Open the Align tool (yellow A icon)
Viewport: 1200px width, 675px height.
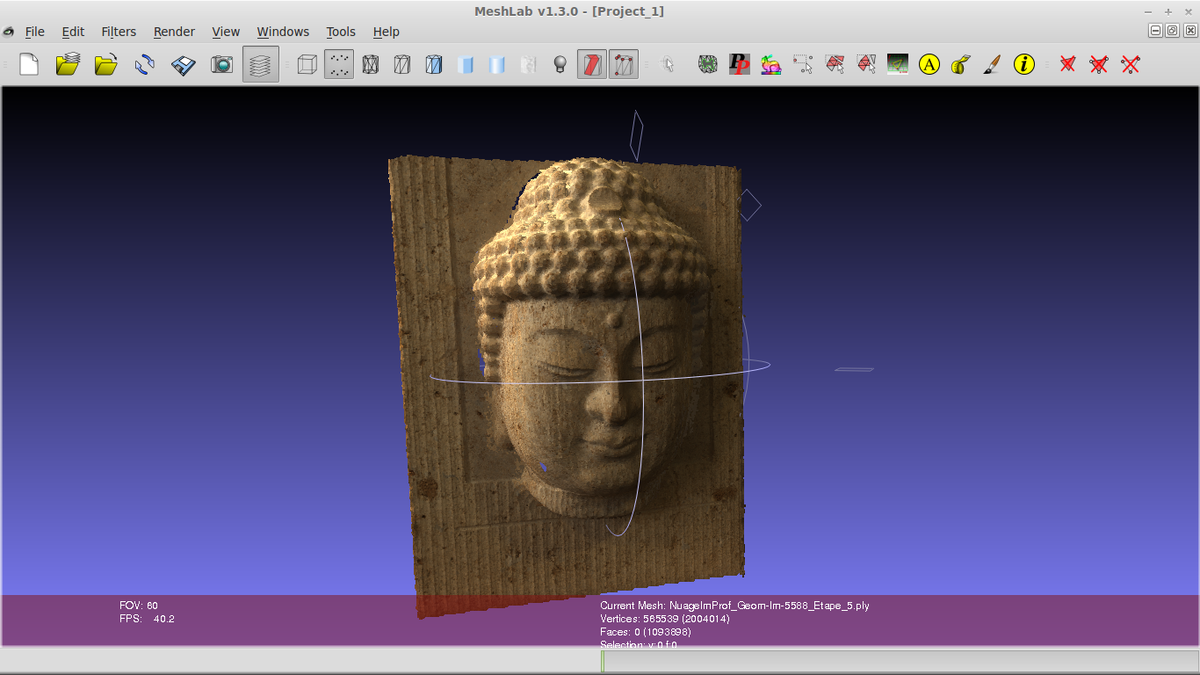929,65
